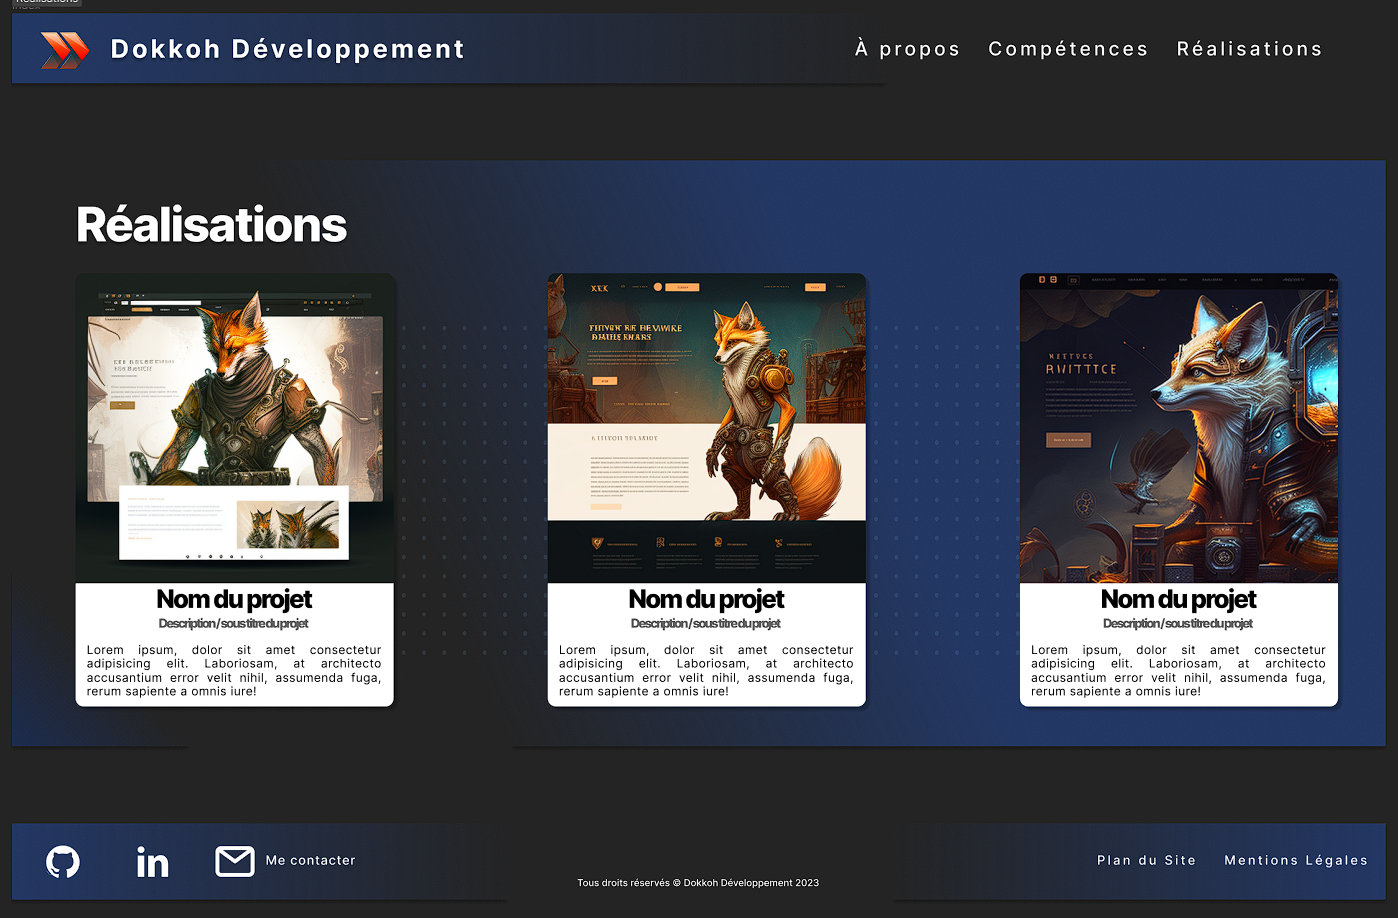Screen dimensions: 1398x918
Task: Open the rightmost blue armored fox screenshot
Action: [x=1178, y=427]
